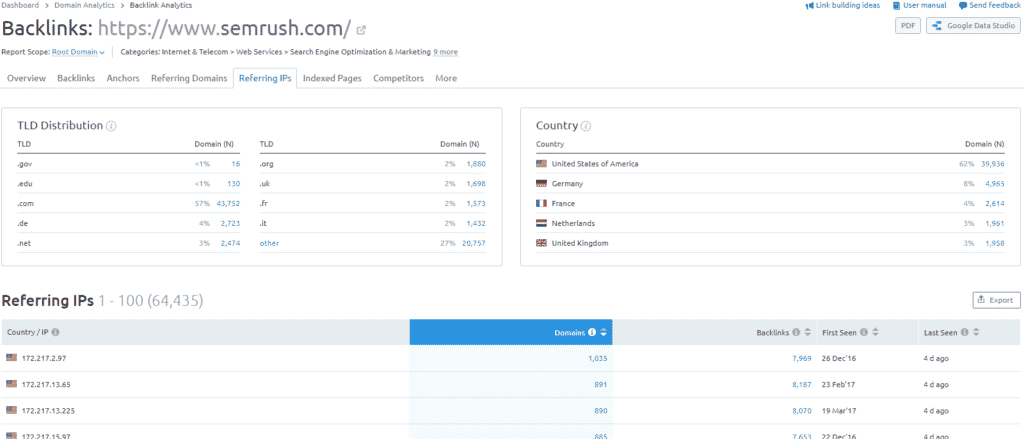Click domains count 891 for 172.217.13.65
1024x439 pixels.
(x=601, y=385)
